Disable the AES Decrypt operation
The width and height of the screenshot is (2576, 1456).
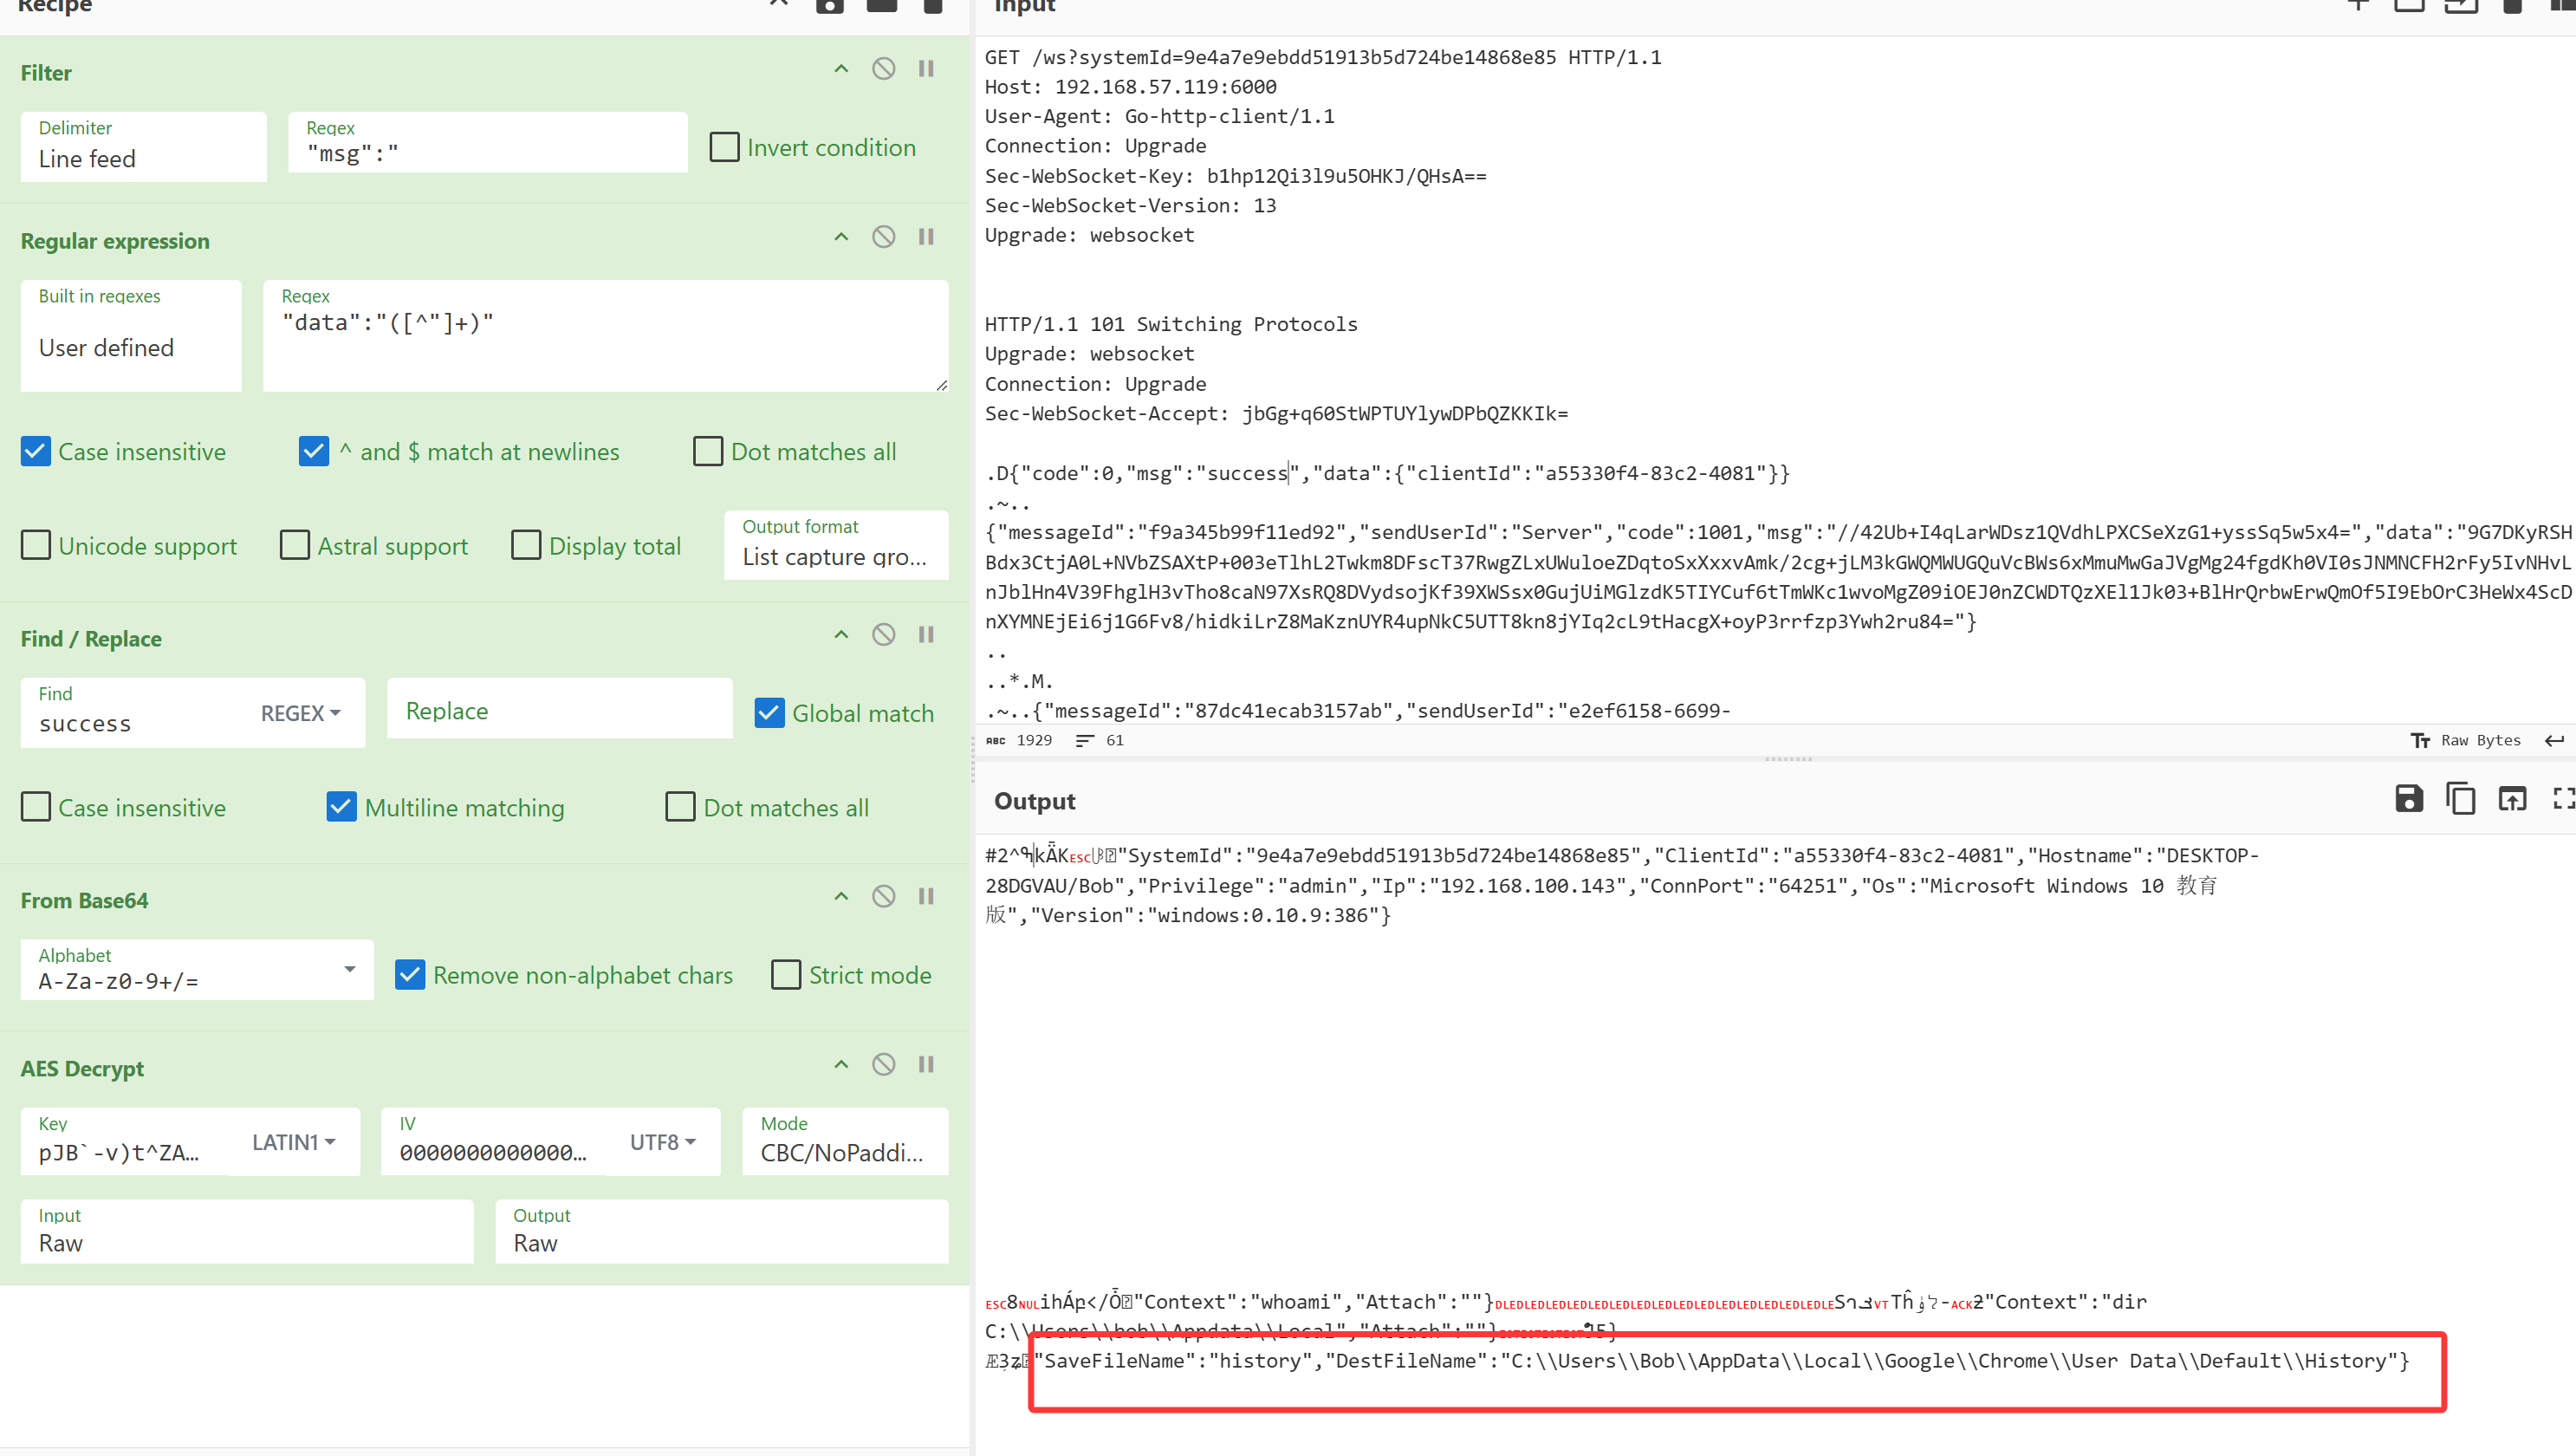(x=883, y=1065)
